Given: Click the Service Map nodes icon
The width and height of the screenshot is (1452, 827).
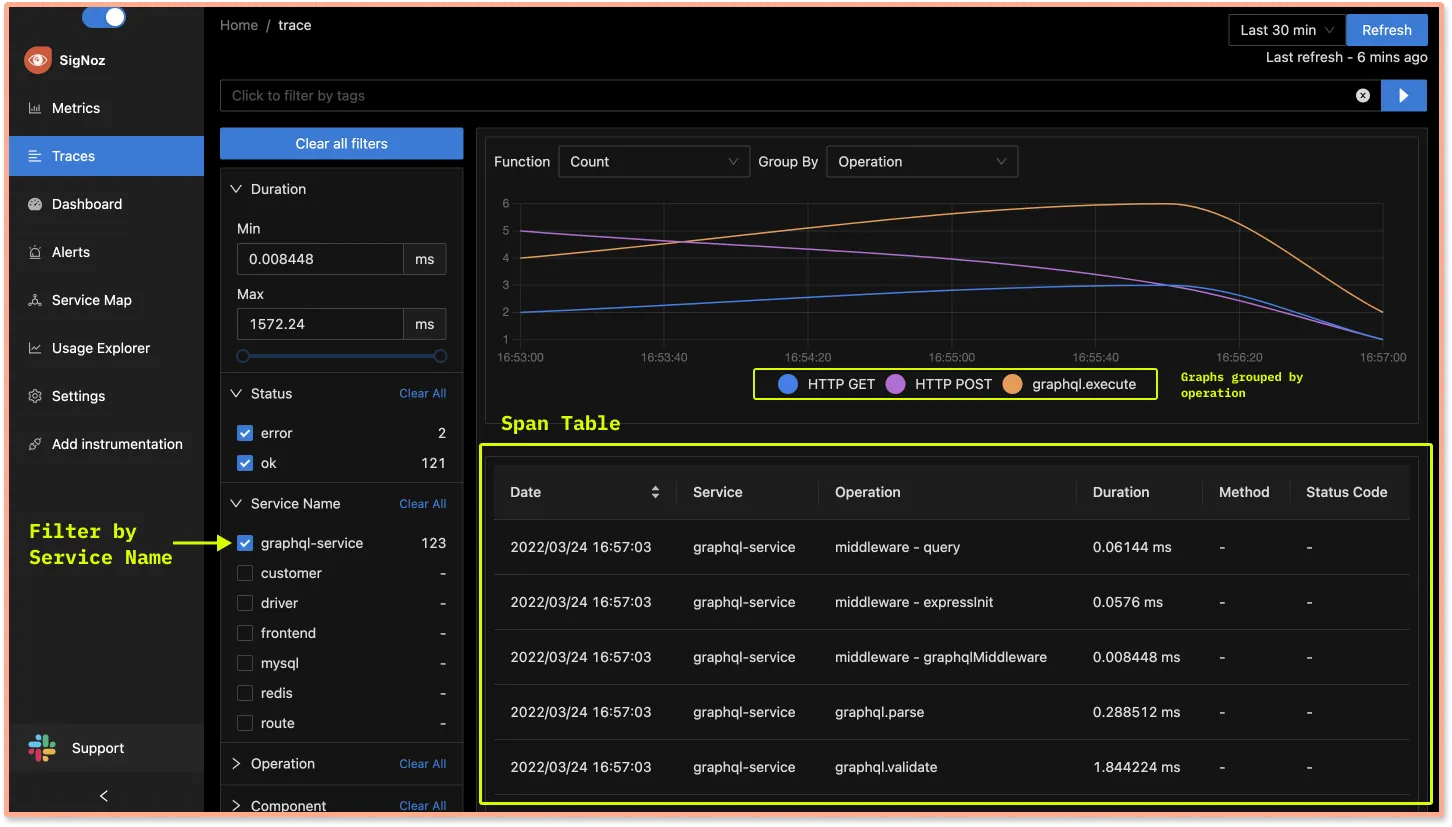Looking at the screenshot, I should [x=35, y=300].
